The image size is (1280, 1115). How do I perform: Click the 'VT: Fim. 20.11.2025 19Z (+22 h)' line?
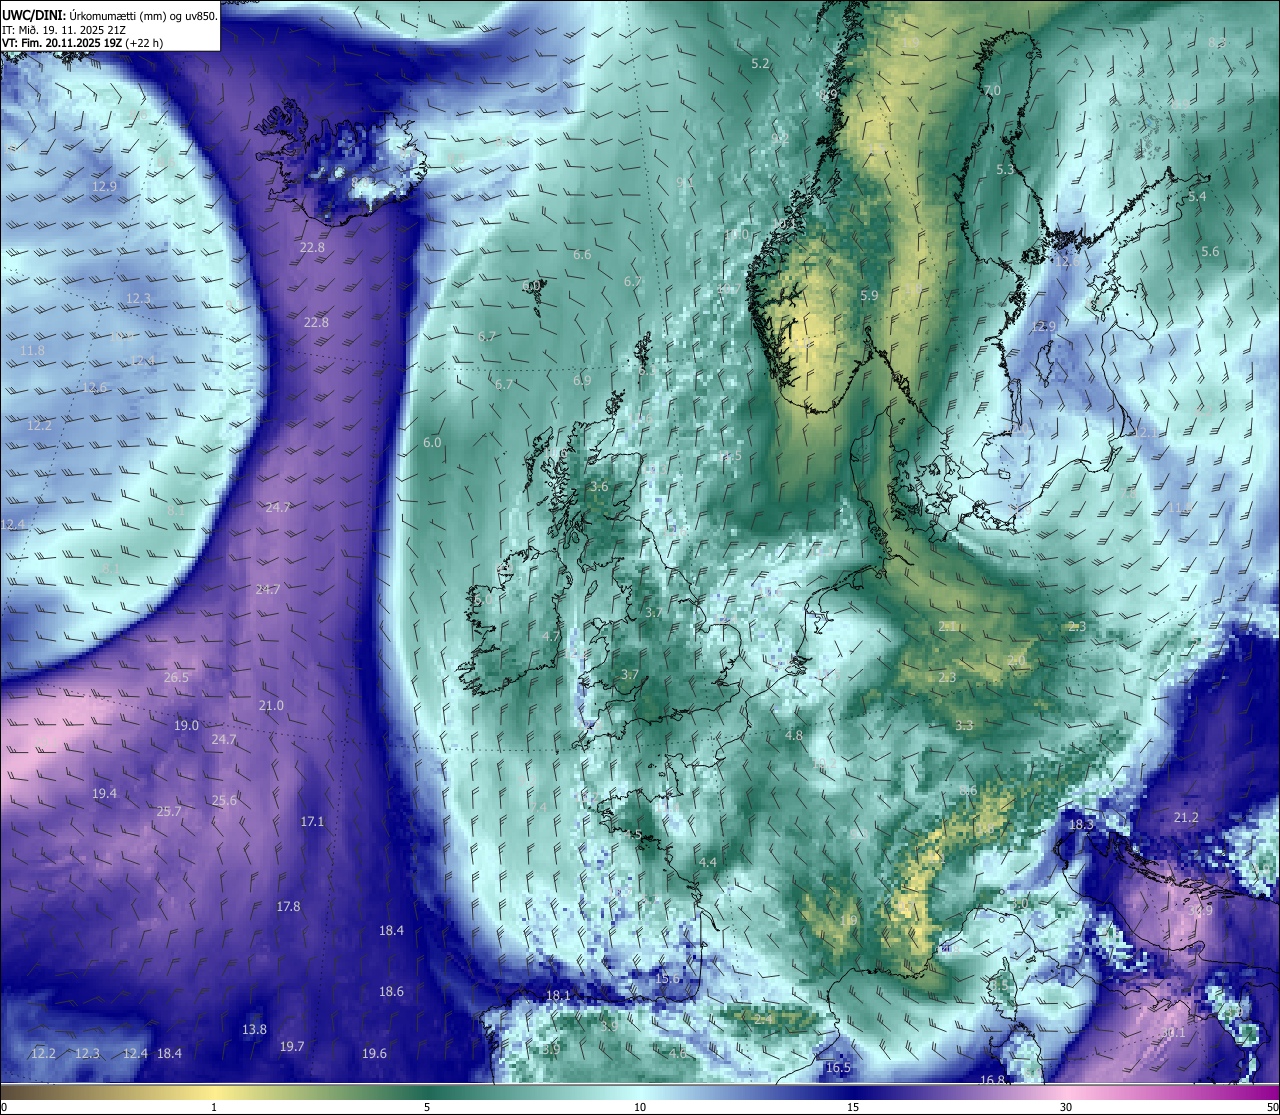pyautogui.click(x=83, y=43)
